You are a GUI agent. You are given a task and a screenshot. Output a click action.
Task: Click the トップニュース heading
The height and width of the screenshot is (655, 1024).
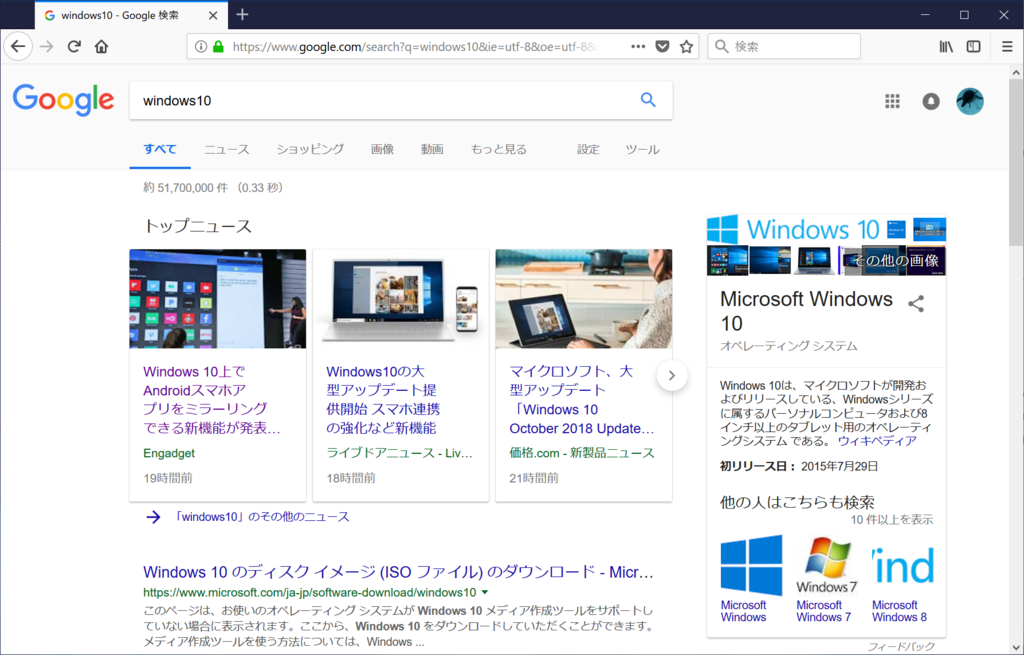[197, 226]
